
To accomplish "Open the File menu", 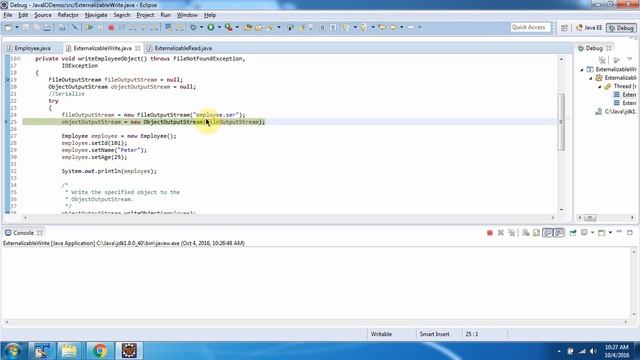I will (8, 15).
